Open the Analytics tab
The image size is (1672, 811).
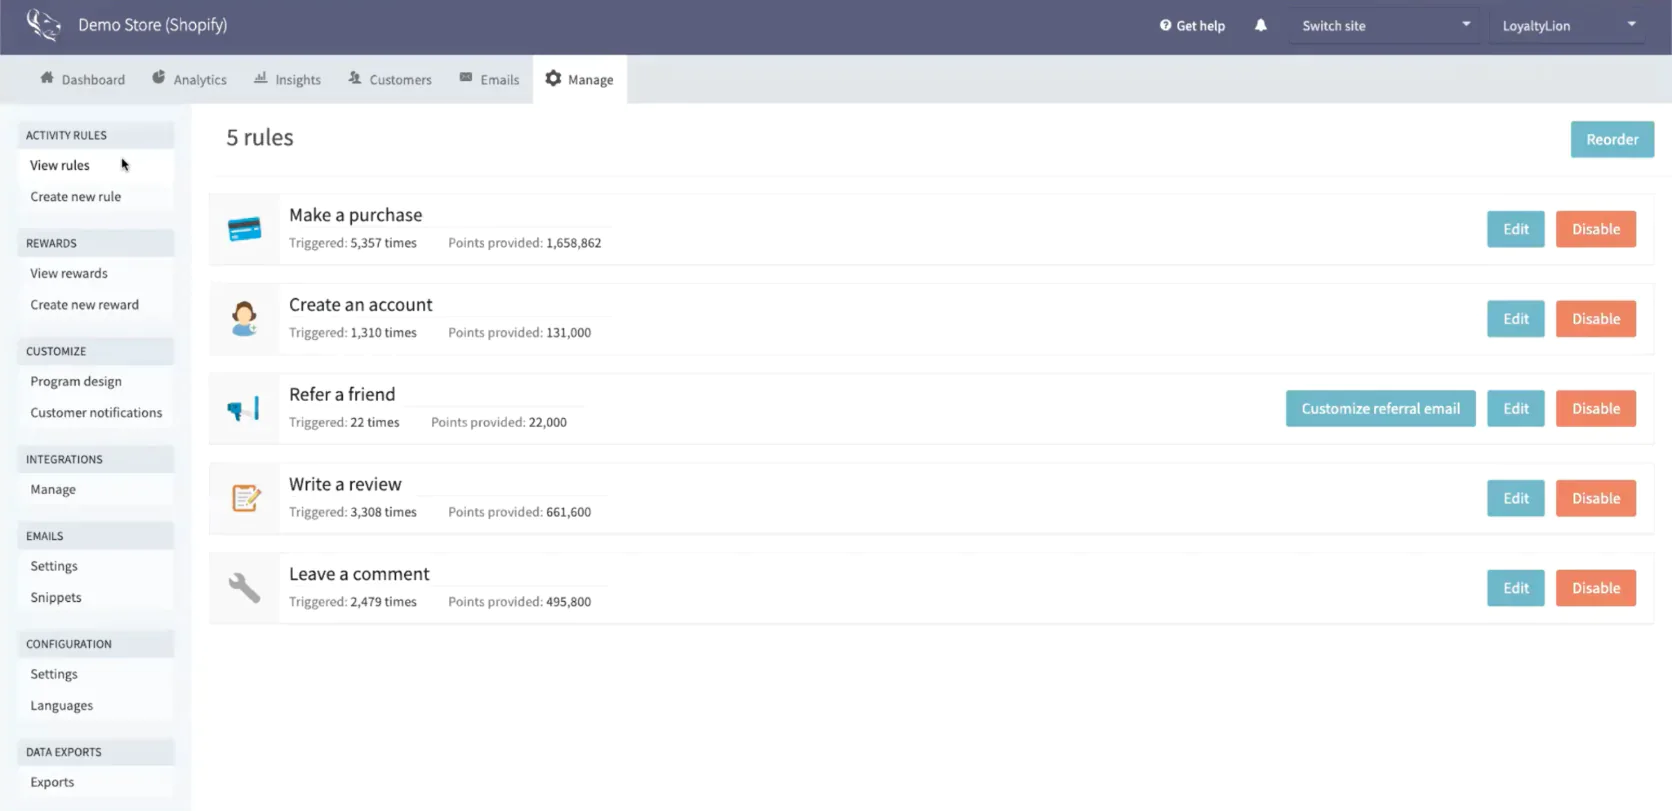[x=189, y=80]
